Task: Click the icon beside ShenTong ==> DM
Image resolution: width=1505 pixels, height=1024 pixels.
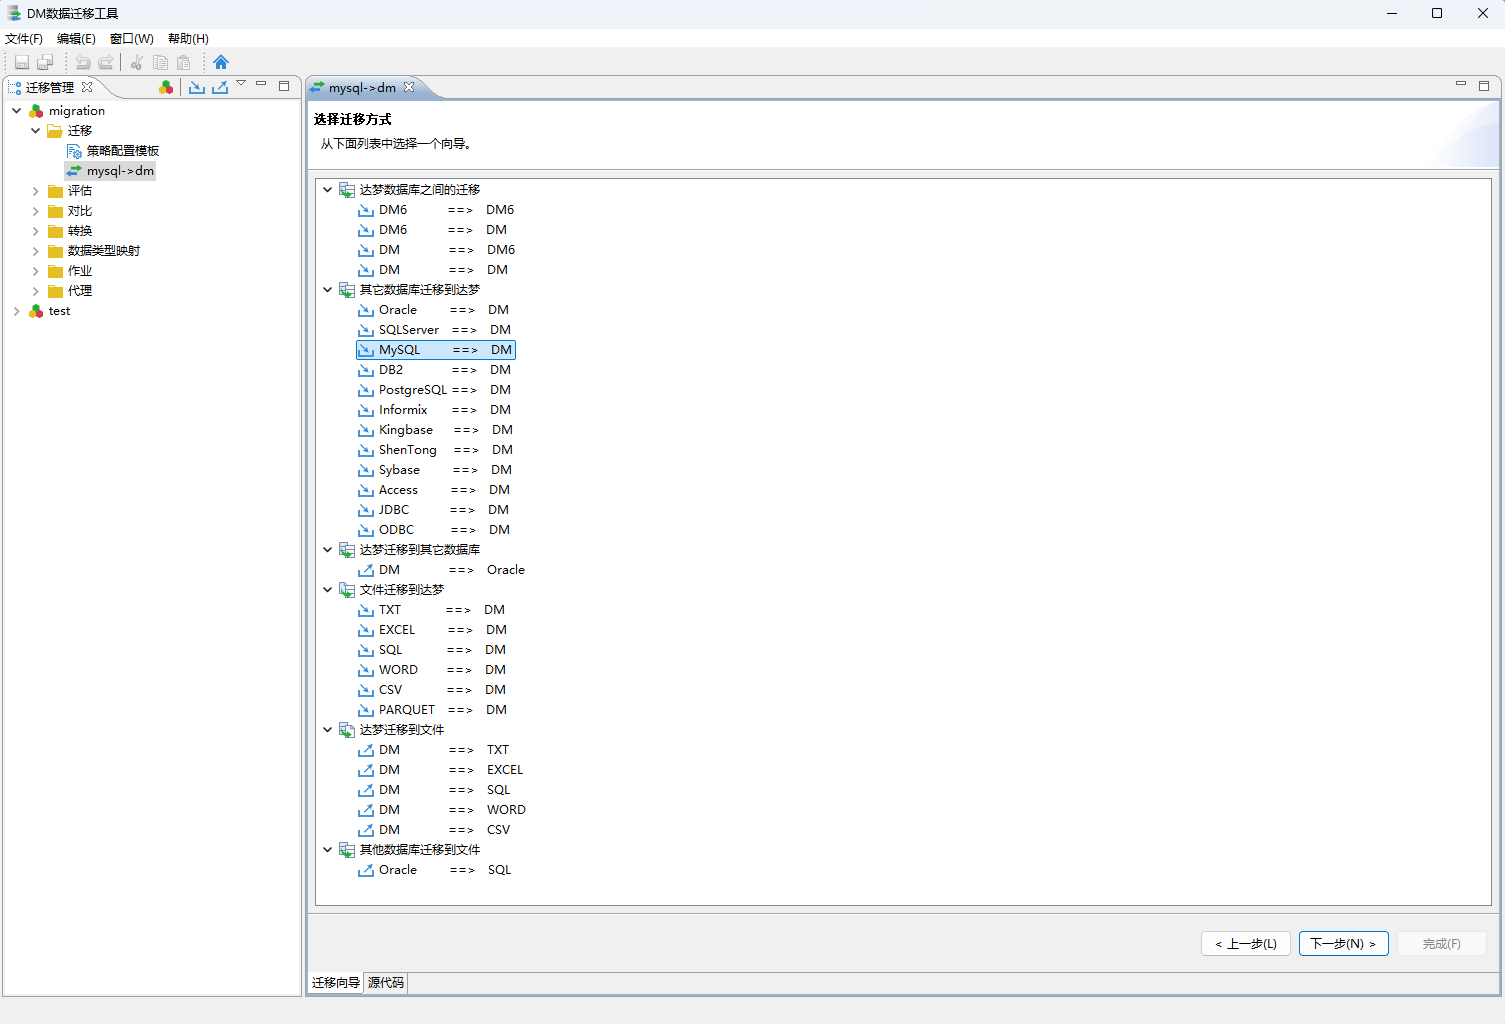Action: 366,450
